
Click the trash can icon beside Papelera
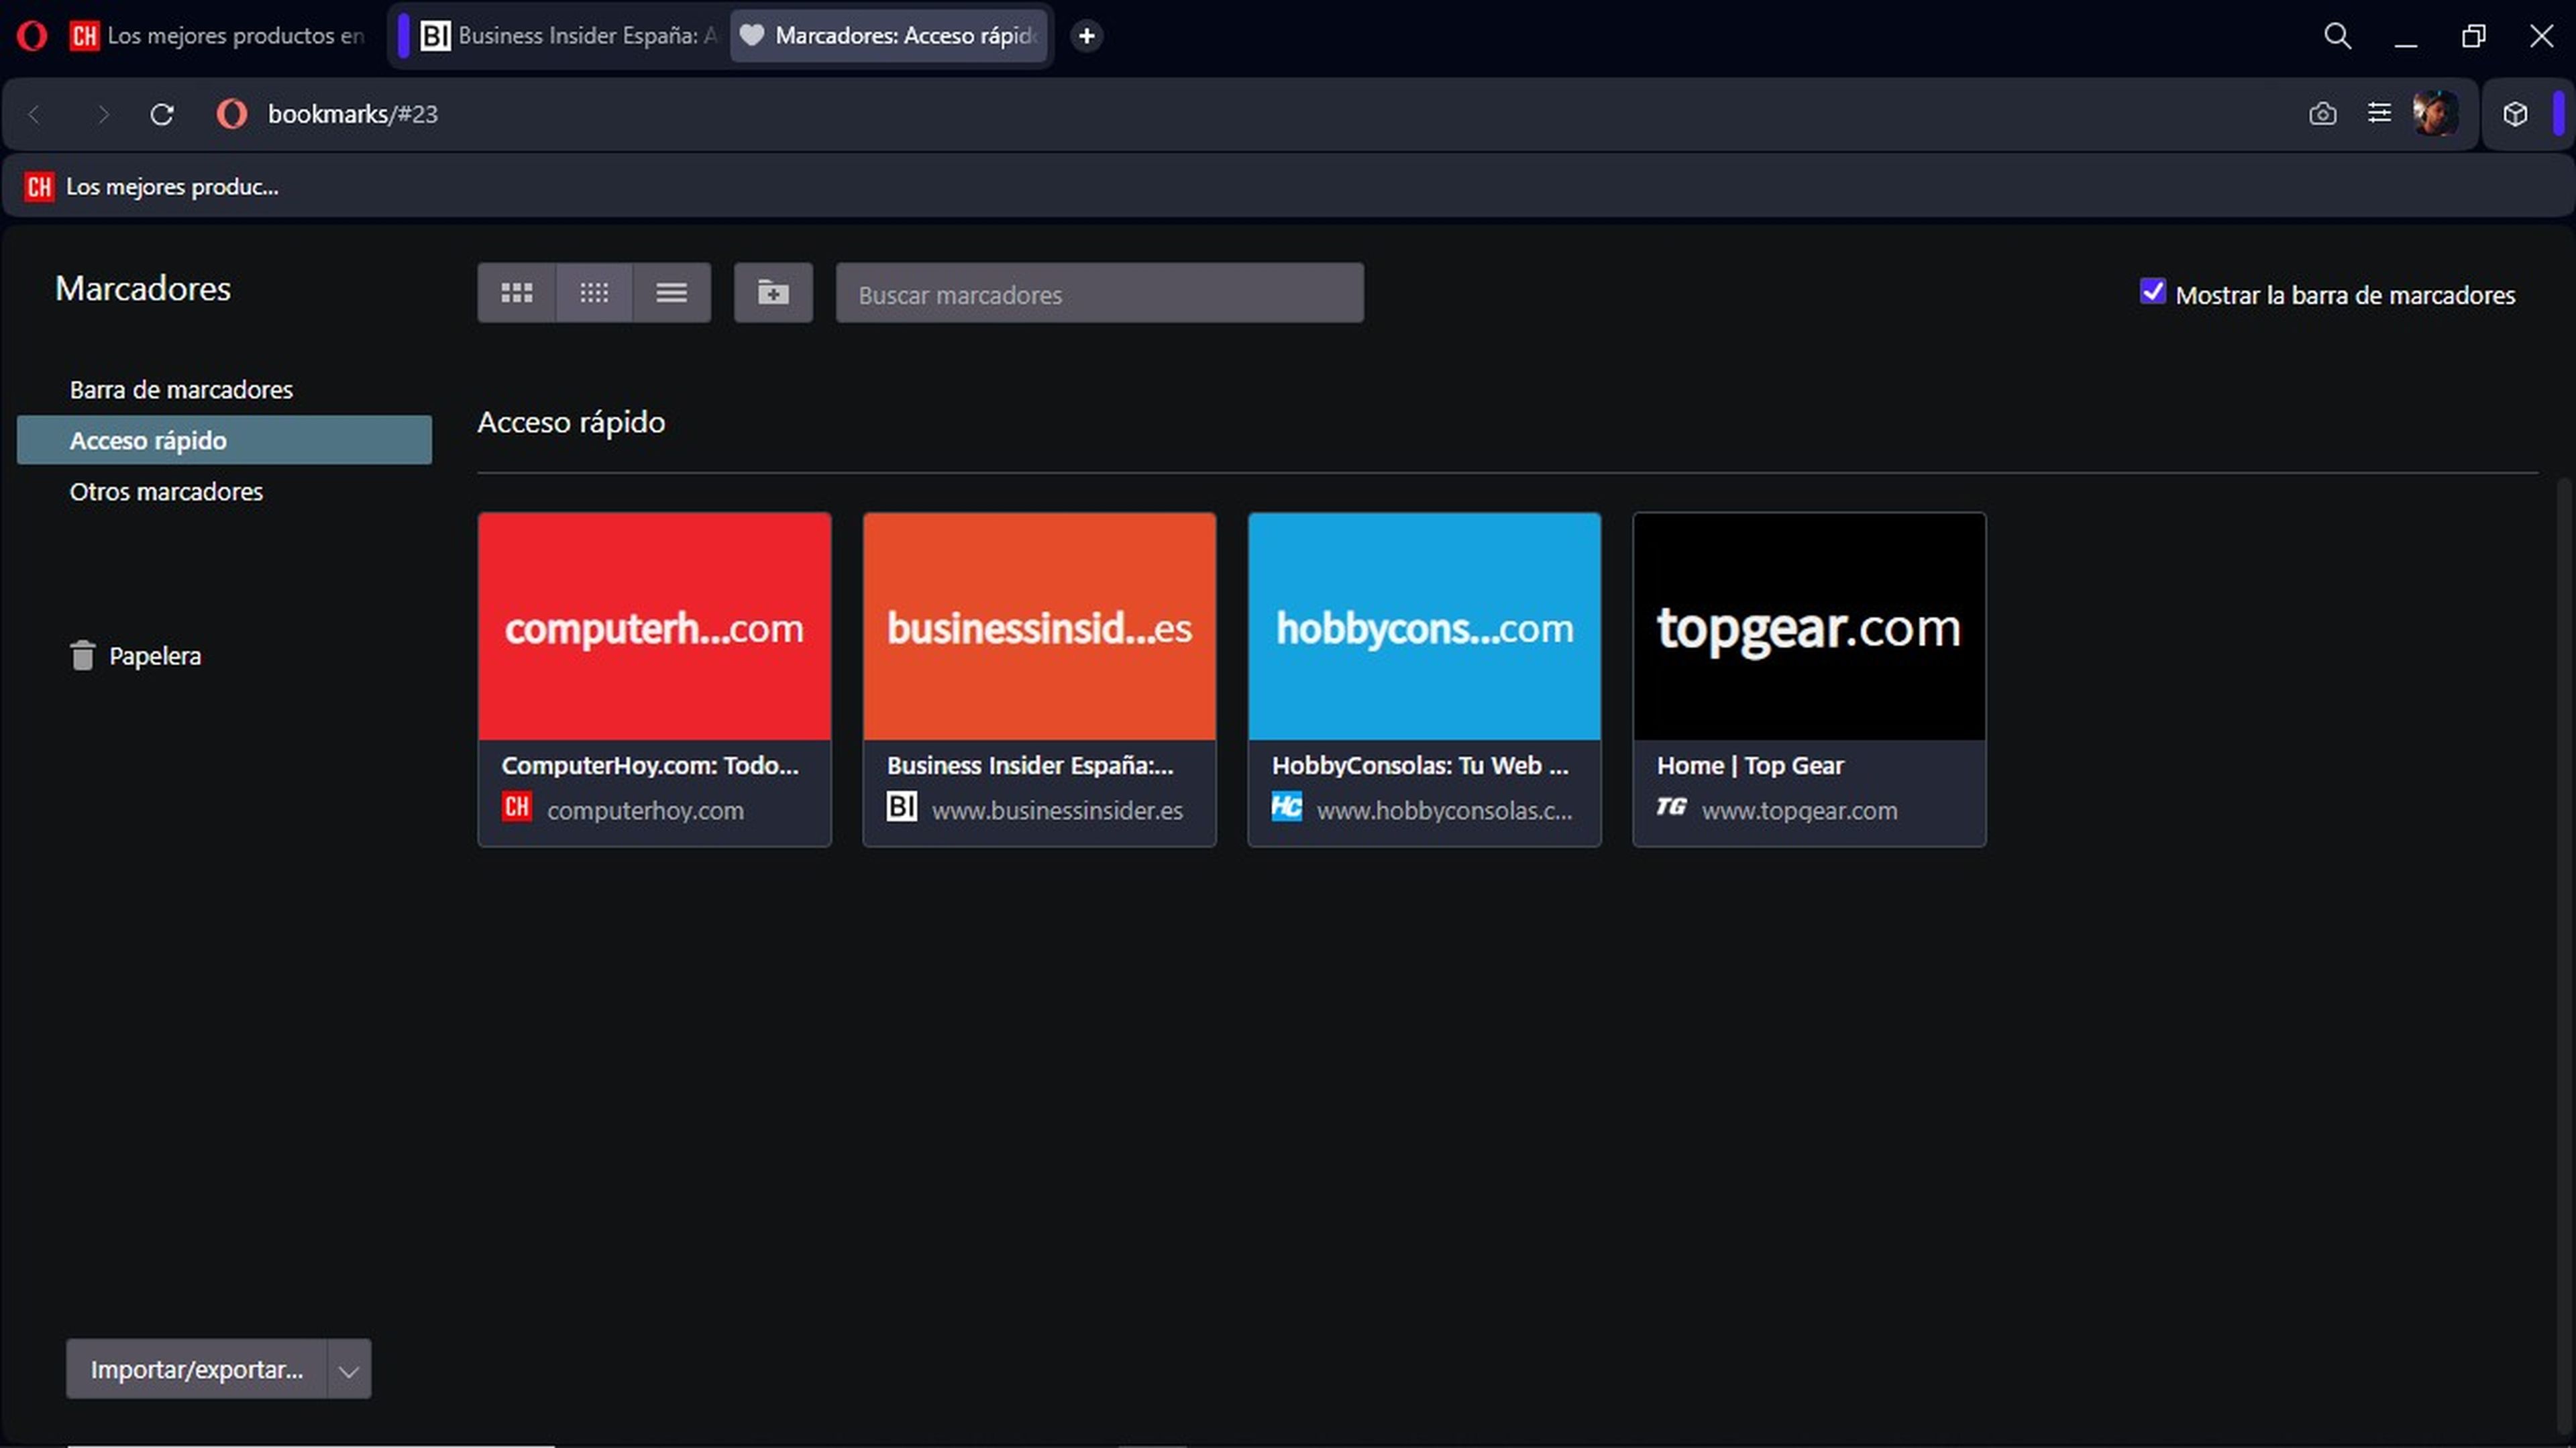tap(83, 656)
